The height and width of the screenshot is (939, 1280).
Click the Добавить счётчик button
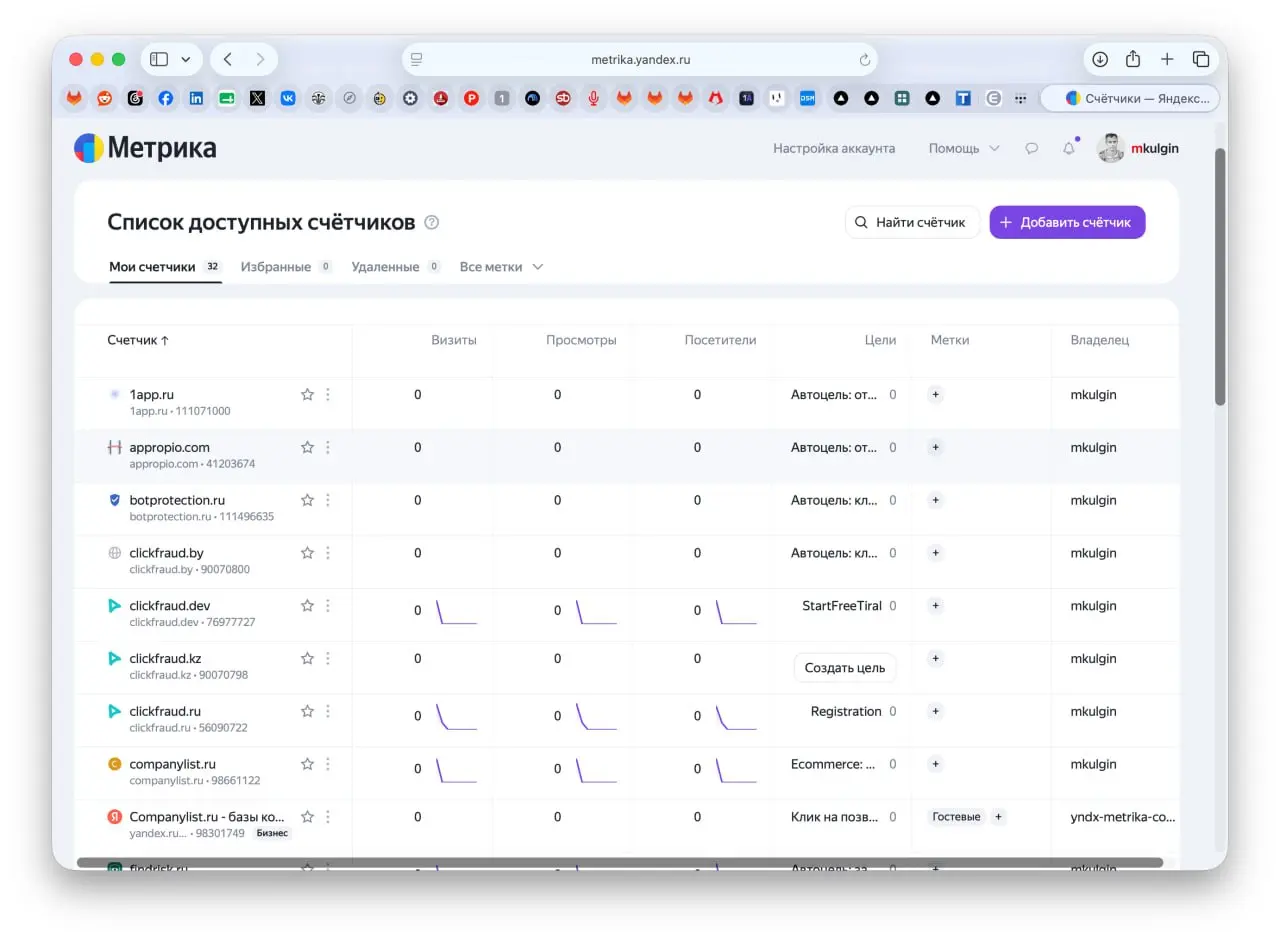coord(1067,222)
